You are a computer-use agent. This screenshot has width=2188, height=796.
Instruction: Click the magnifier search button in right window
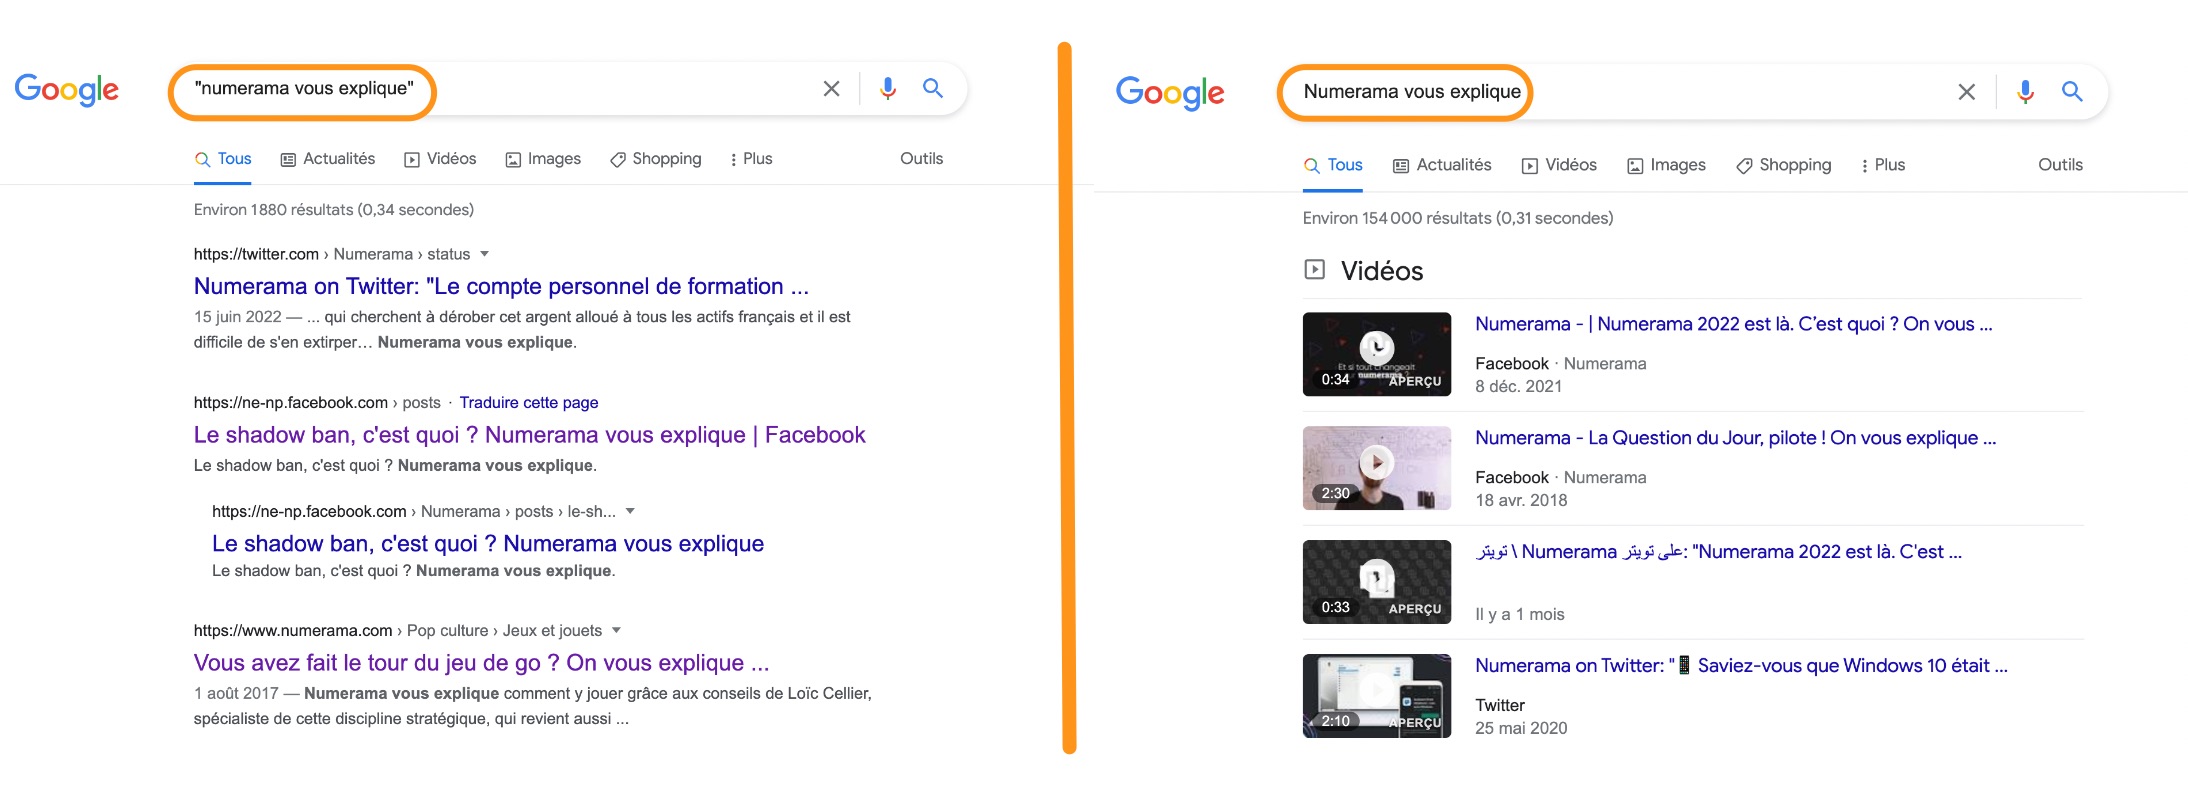coord(2072,92)
